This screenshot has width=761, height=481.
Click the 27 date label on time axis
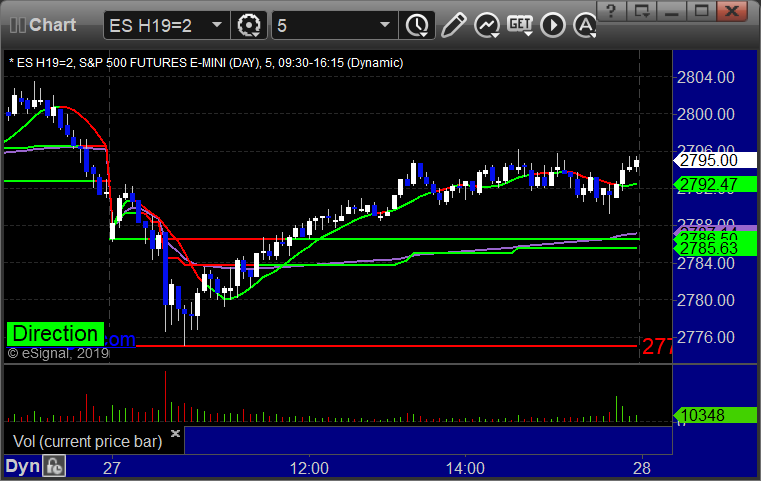coord(112,468)
